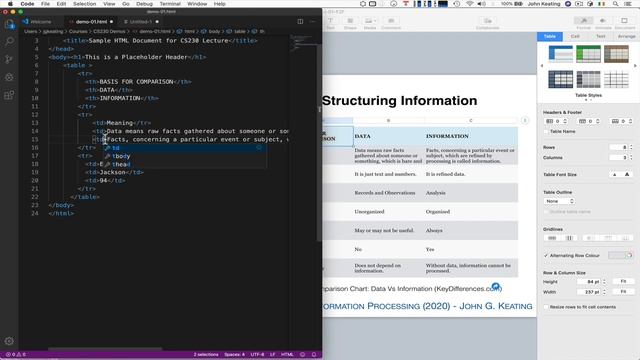Switch to the Cell tab in inspector

(x=575, y=36)
